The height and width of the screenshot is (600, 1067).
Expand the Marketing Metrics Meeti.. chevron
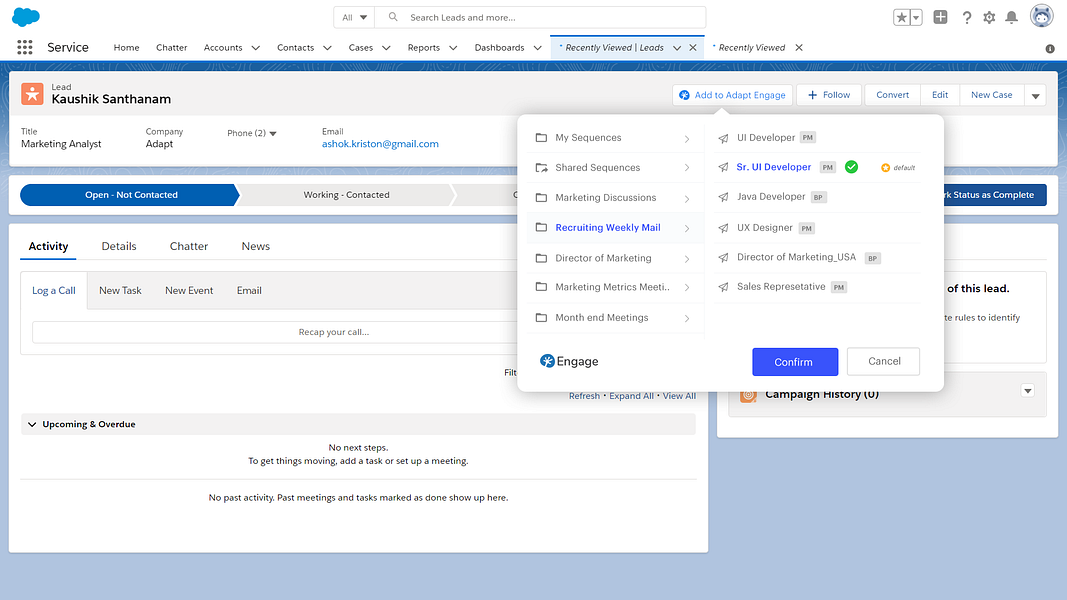pyautogui.click(x=687, y=287)
